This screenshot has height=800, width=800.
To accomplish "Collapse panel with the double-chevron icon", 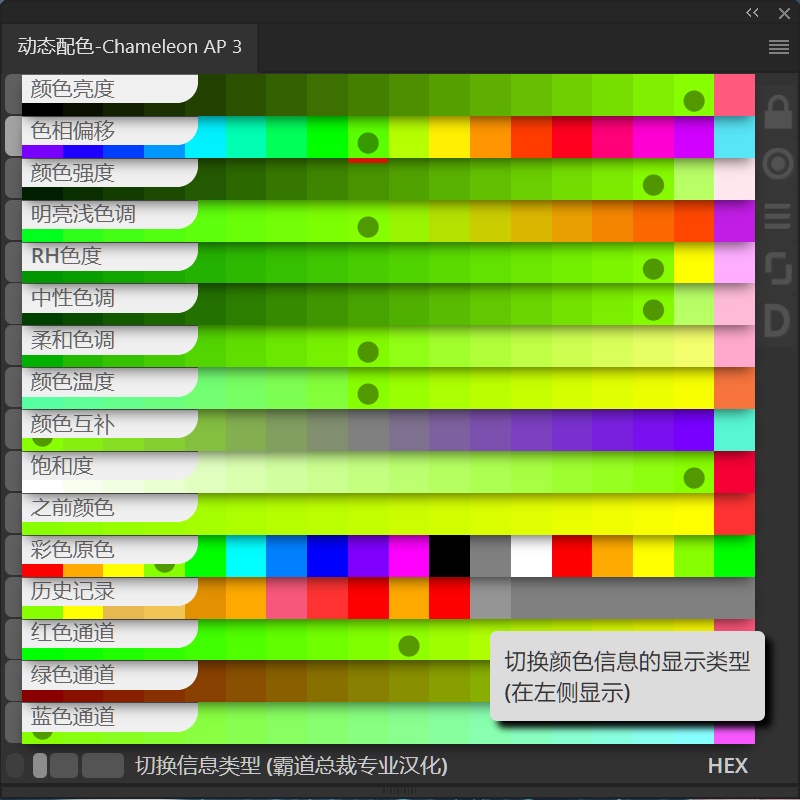I will coord(752,13).
